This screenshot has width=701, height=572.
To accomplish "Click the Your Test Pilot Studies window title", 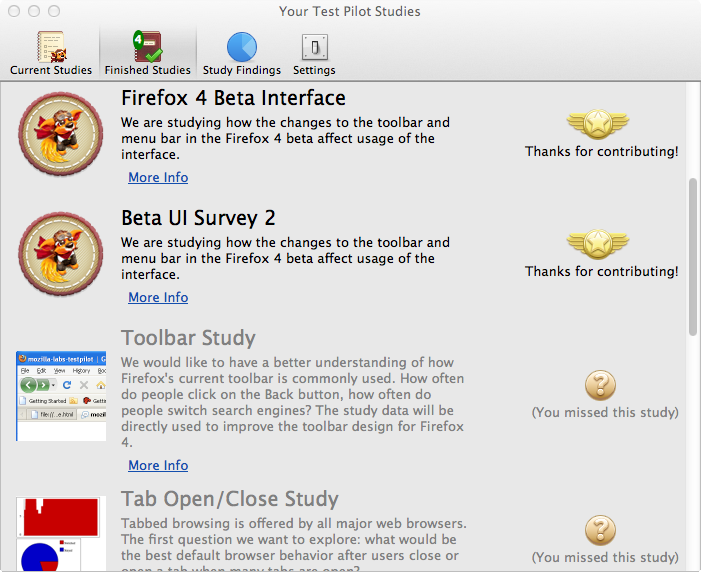I will (350, 11).
